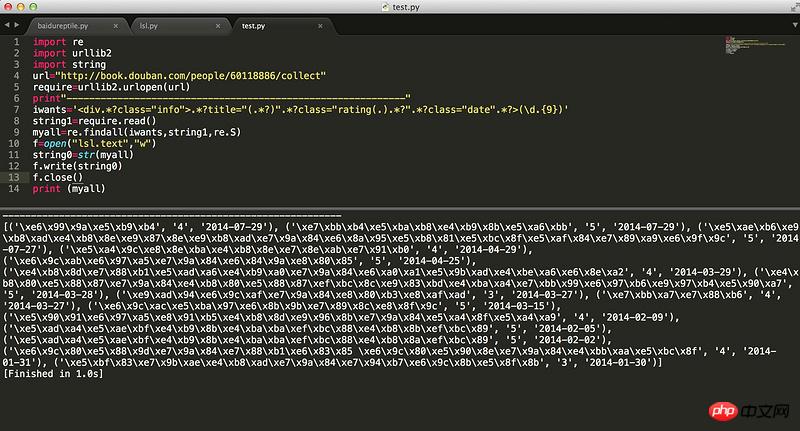800x431 pixels.
Task: Click line number 14 in gutter
Action: (x=14, y=189)
